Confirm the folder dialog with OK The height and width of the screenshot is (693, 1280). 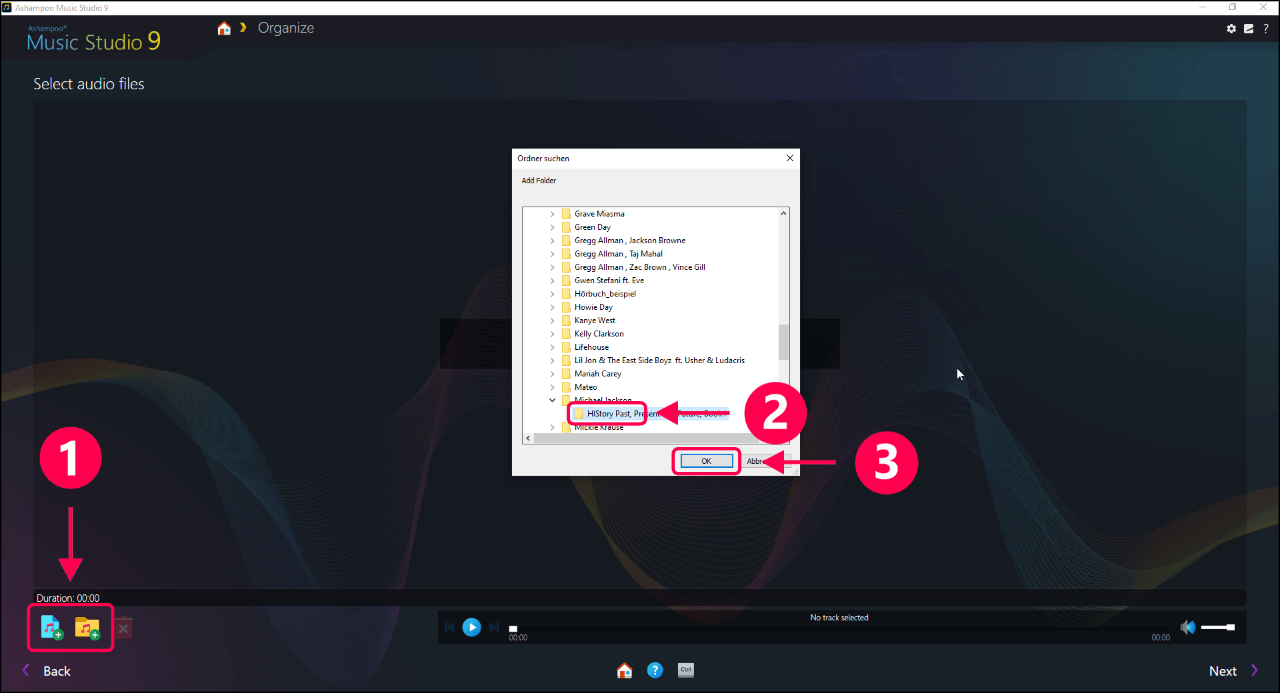pos(706,461)
